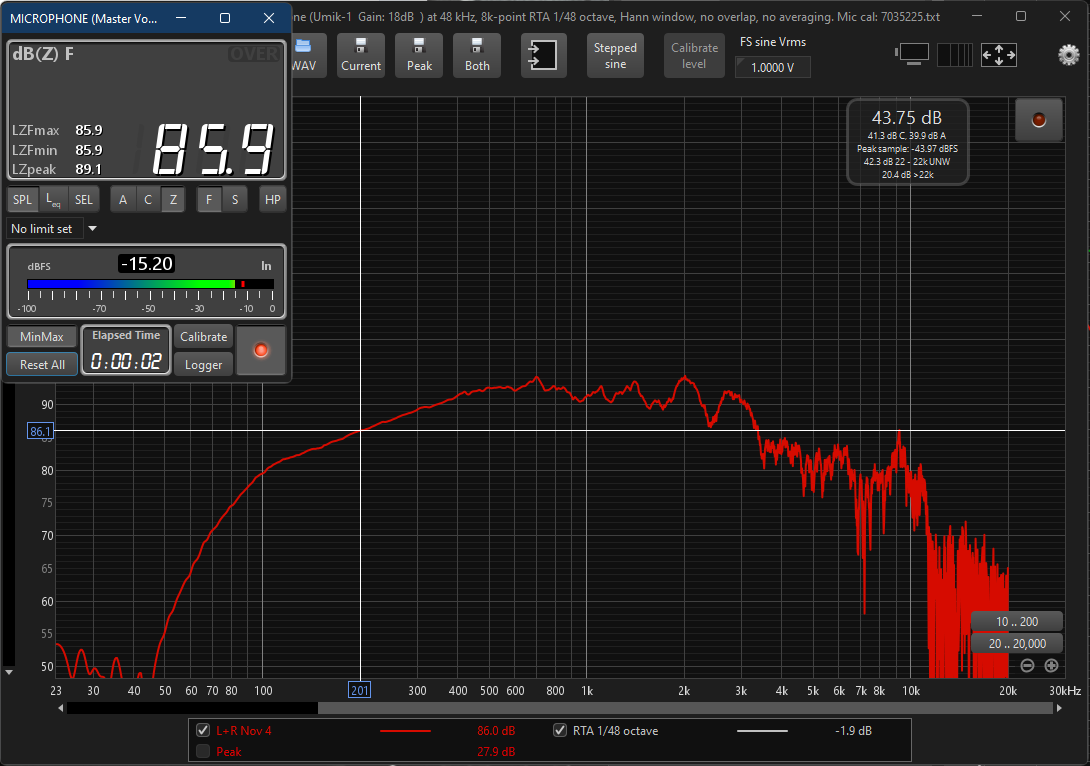Click the large 85.9 SPL reading
Viewport: 1090px width, 766px height.
click(213, 149)
